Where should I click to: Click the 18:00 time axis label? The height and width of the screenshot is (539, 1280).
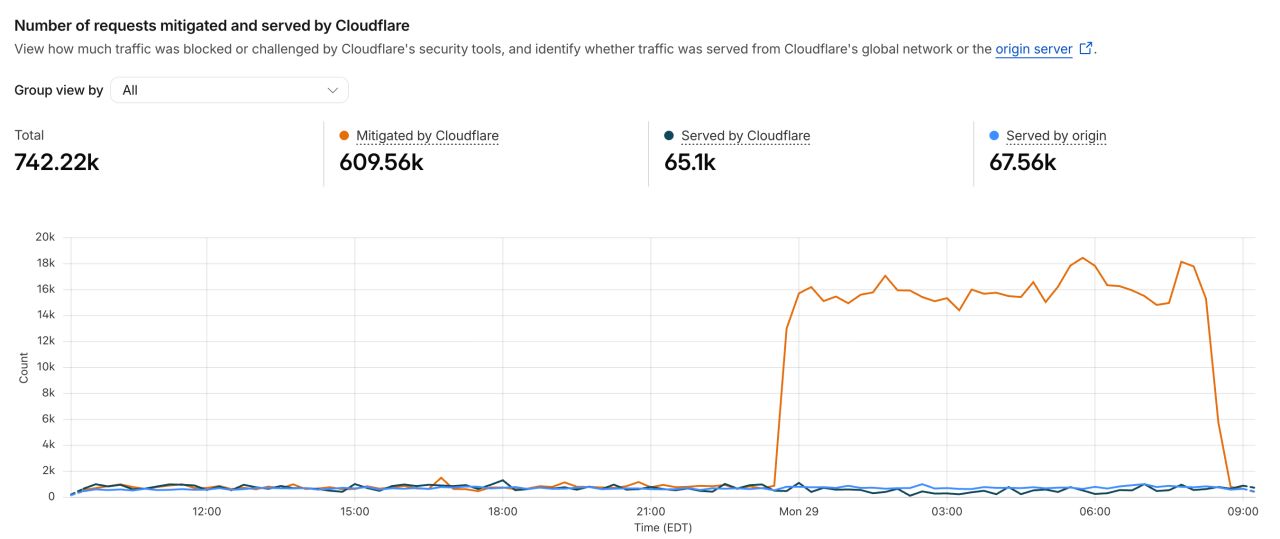point(503,511)
